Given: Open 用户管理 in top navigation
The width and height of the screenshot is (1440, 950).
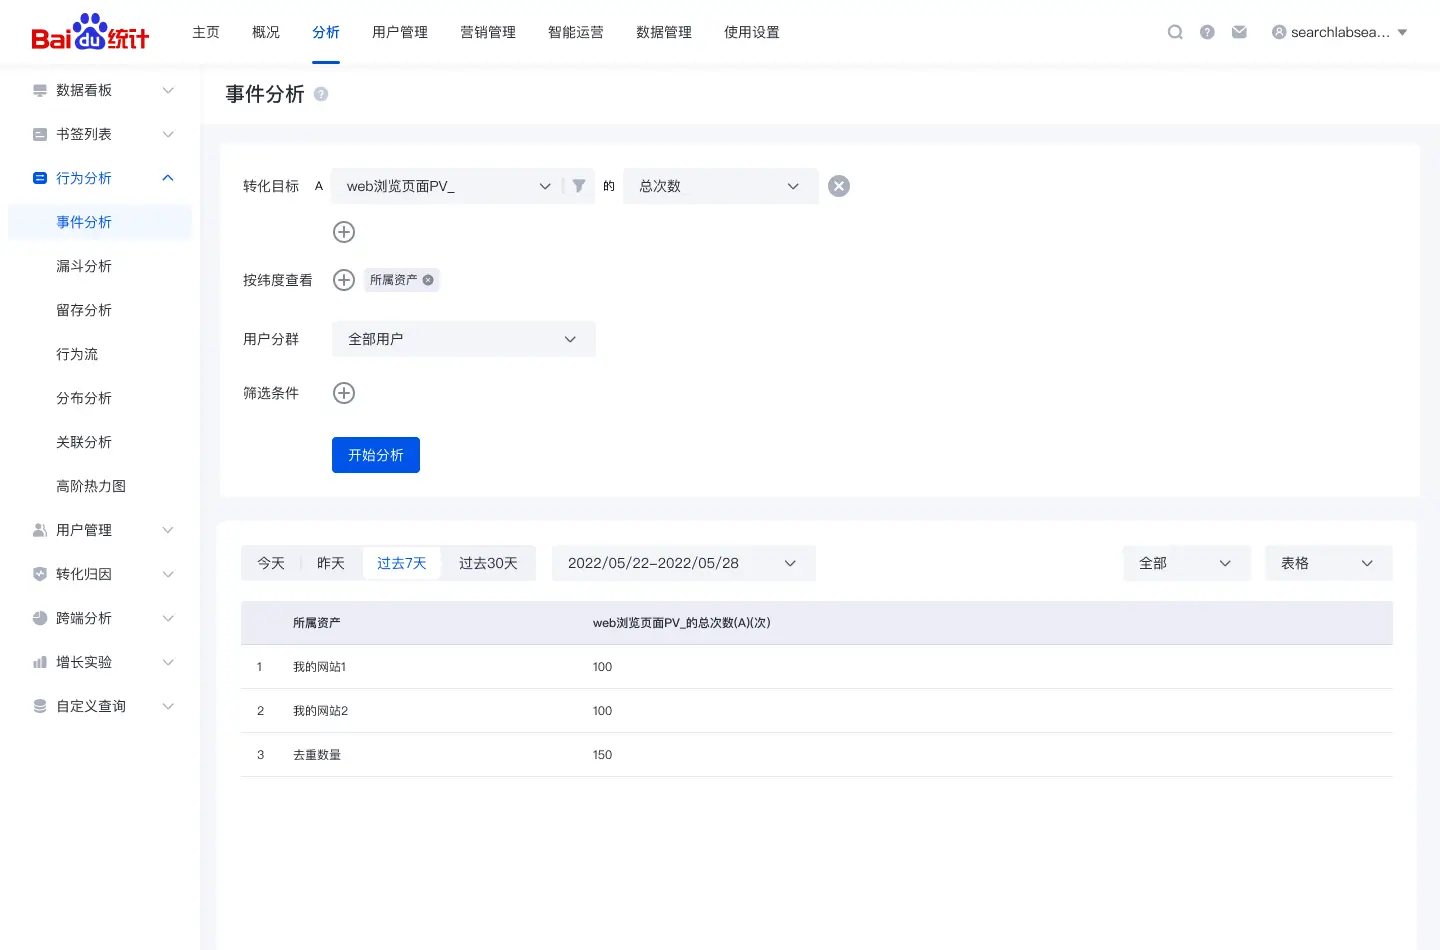Looking at the screenshot, I should pos(400,32).
